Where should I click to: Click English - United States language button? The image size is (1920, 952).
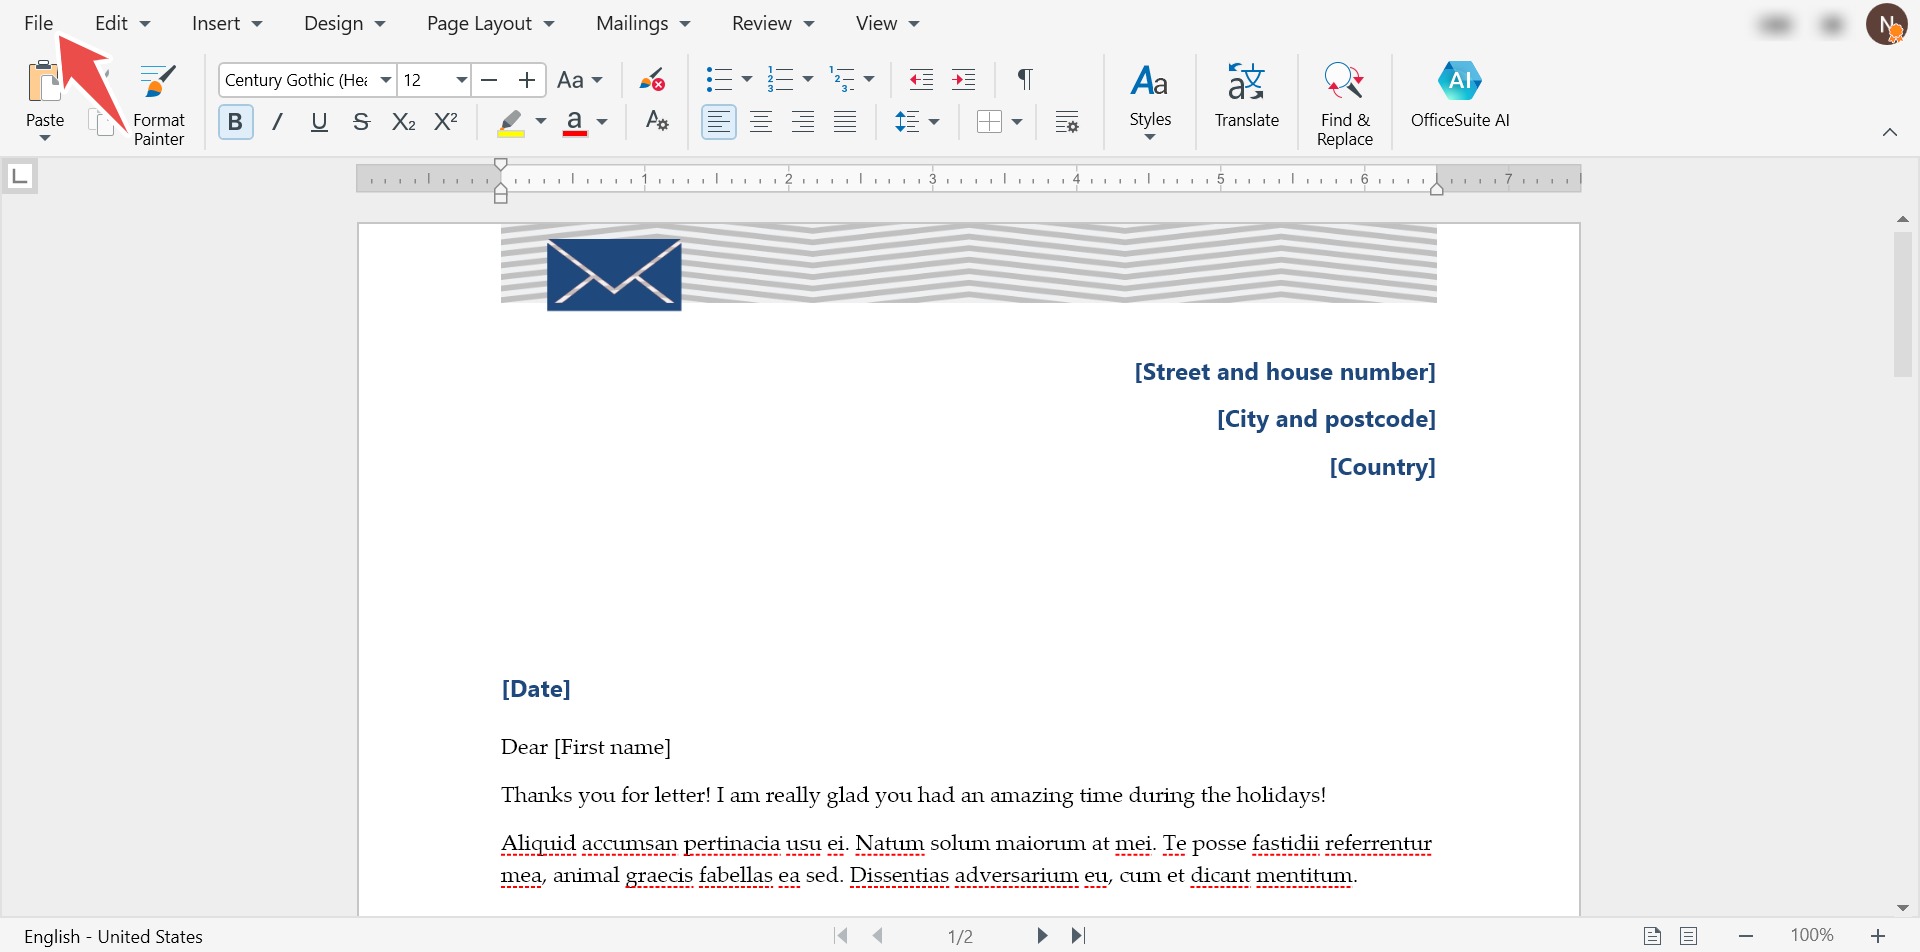[x=113, y=936]
